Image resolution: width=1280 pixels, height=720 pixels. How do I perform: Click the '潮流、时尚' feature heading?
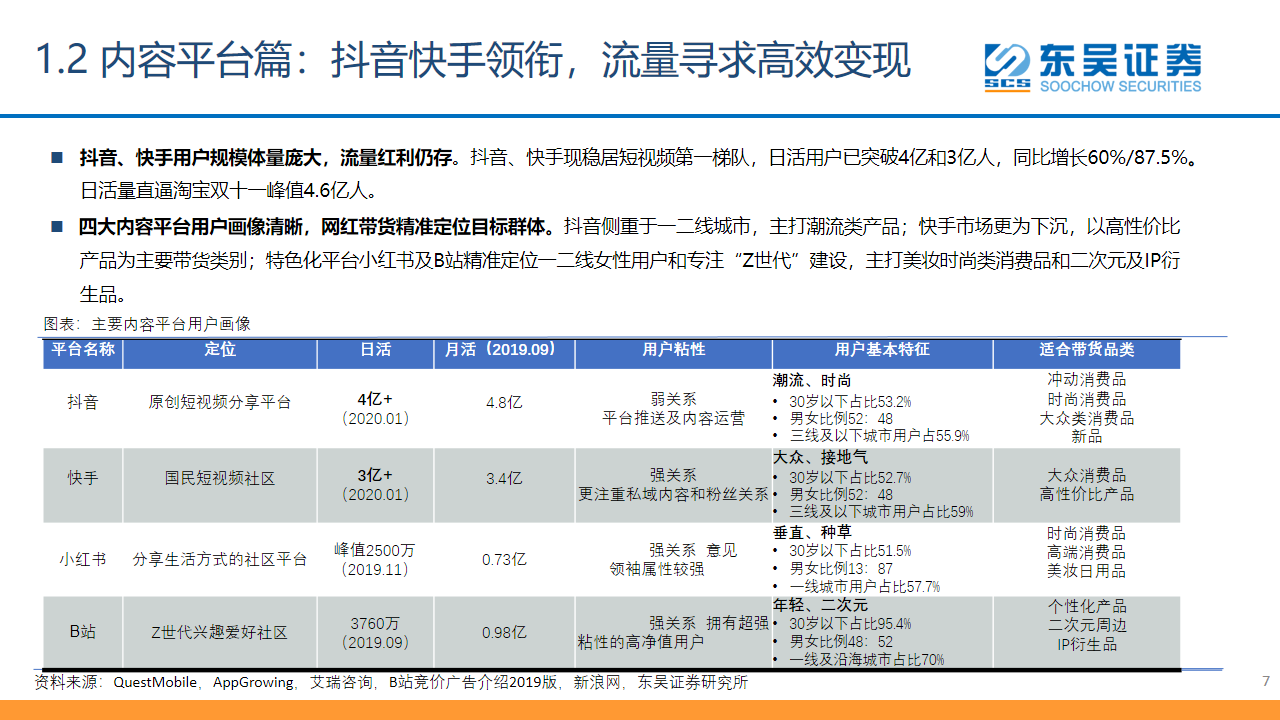pyautogui.click(x=812, y=381)
